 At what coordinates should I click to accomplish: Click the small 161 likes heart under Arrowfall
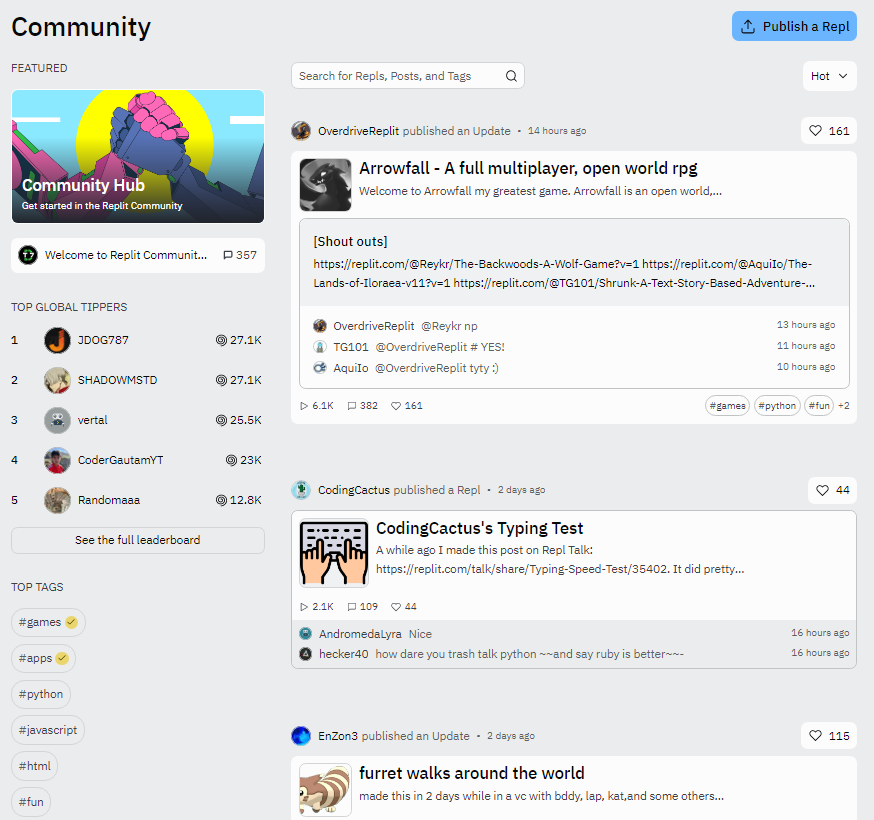pos(396,406)
